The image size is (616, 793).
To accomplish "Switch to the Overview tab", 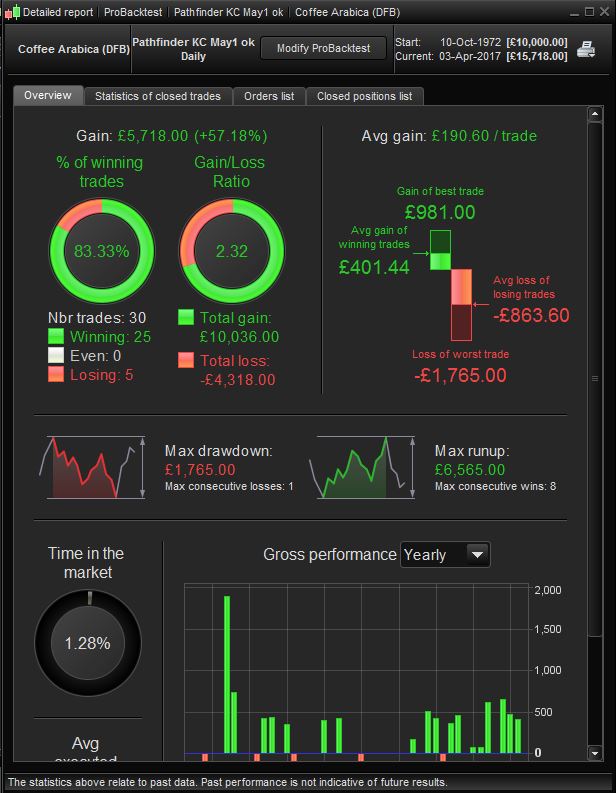I will 48,95.
